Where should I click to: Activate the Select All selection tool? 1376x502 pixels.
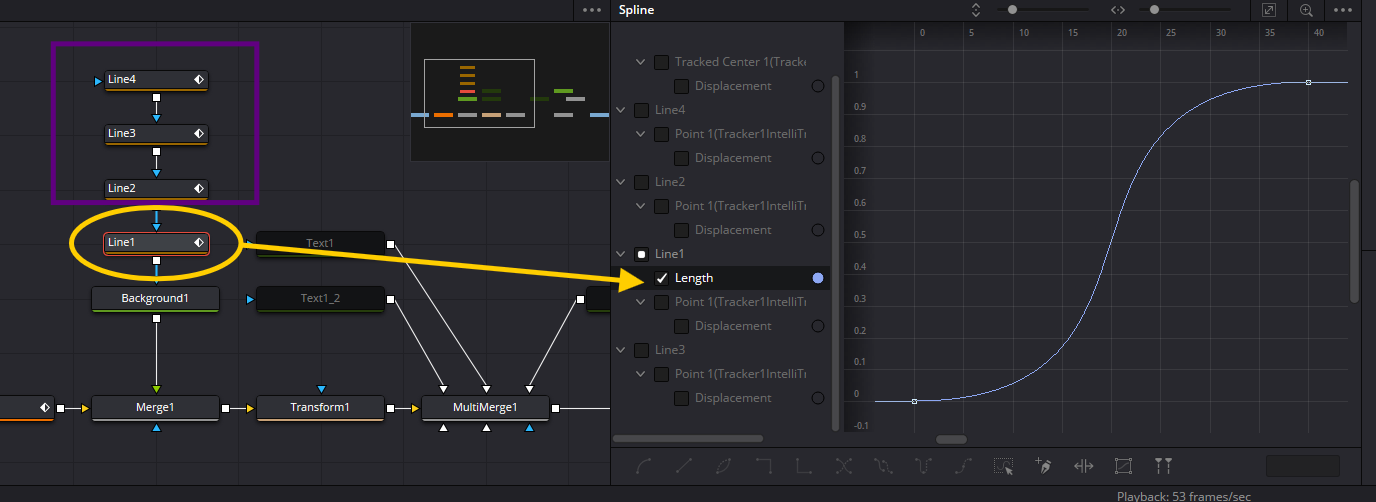click(1003, 466)
